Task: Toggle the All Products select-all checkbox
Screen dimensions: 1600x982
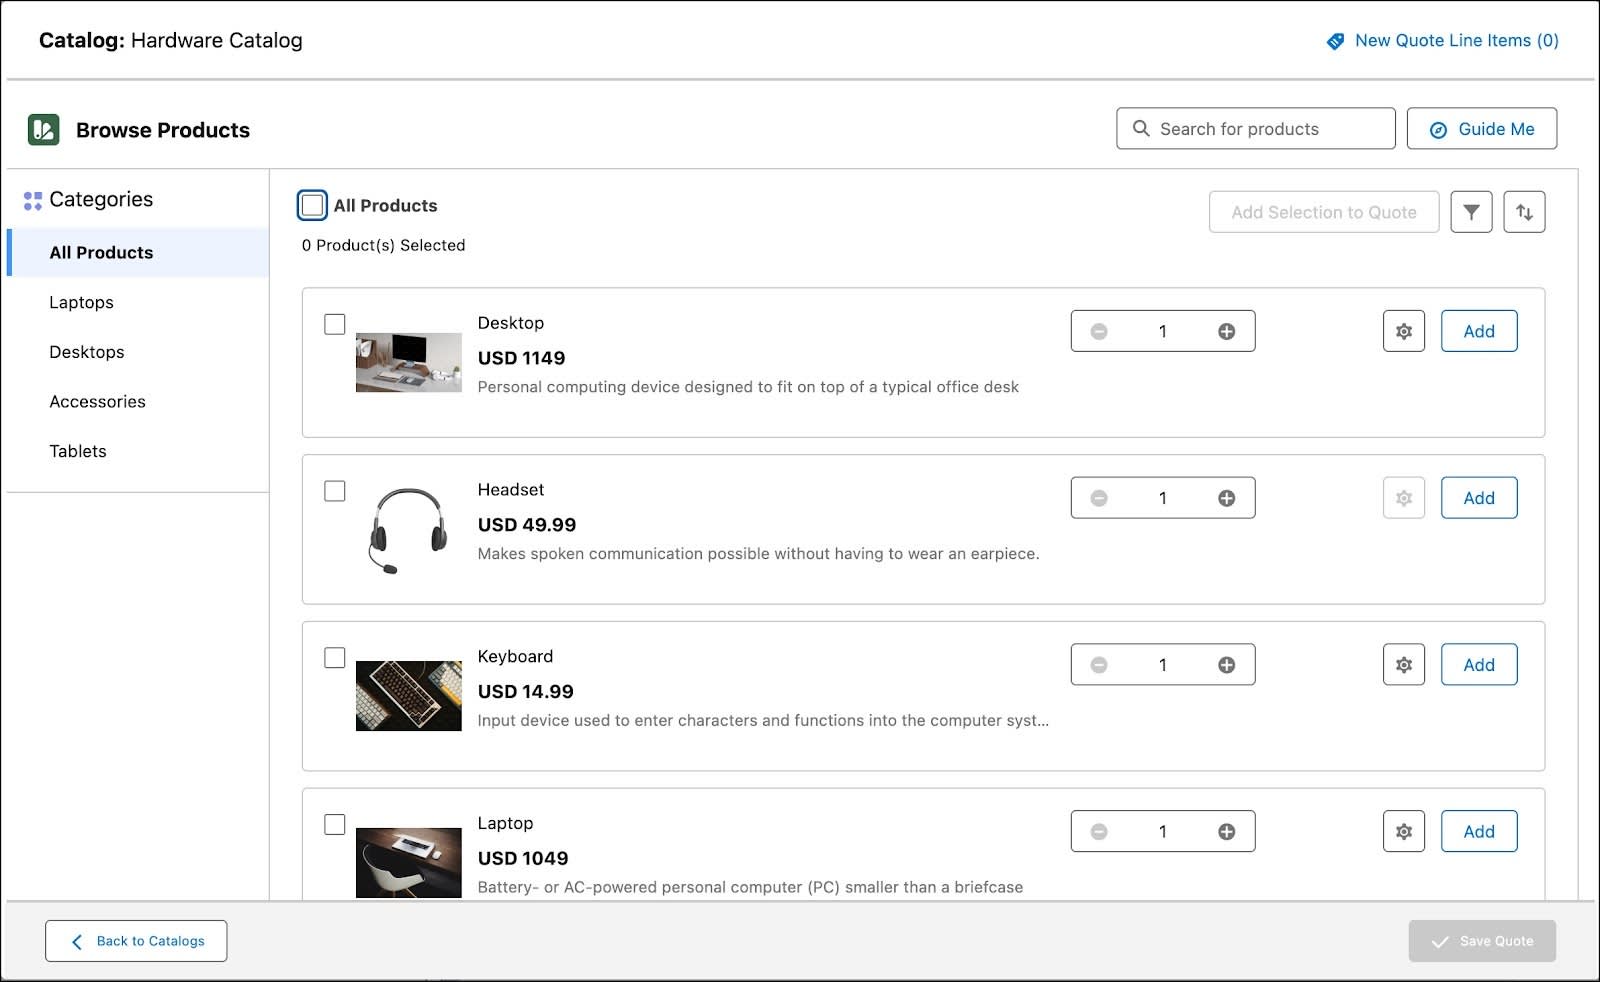Action: [311, 205]
